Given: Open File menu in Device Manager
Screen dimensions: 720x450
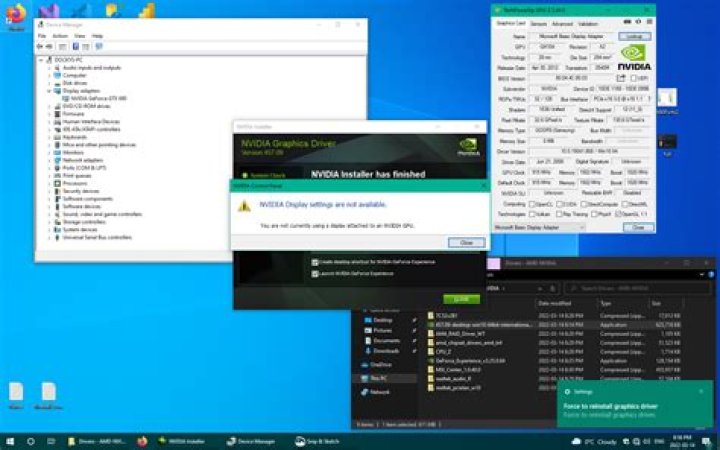Looking at the screenshot, I should (x=42, y=36).
